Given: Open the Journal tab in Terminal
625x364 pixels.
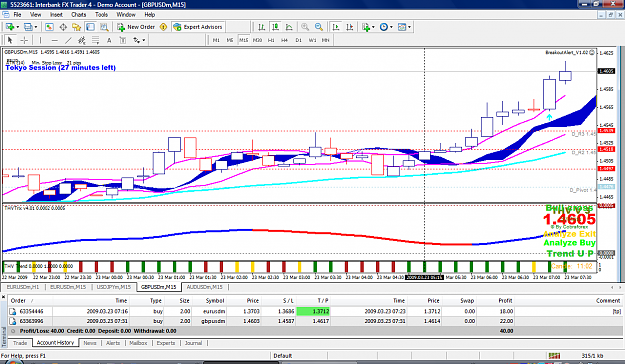Looking at the screenshot, I should 193,343.
